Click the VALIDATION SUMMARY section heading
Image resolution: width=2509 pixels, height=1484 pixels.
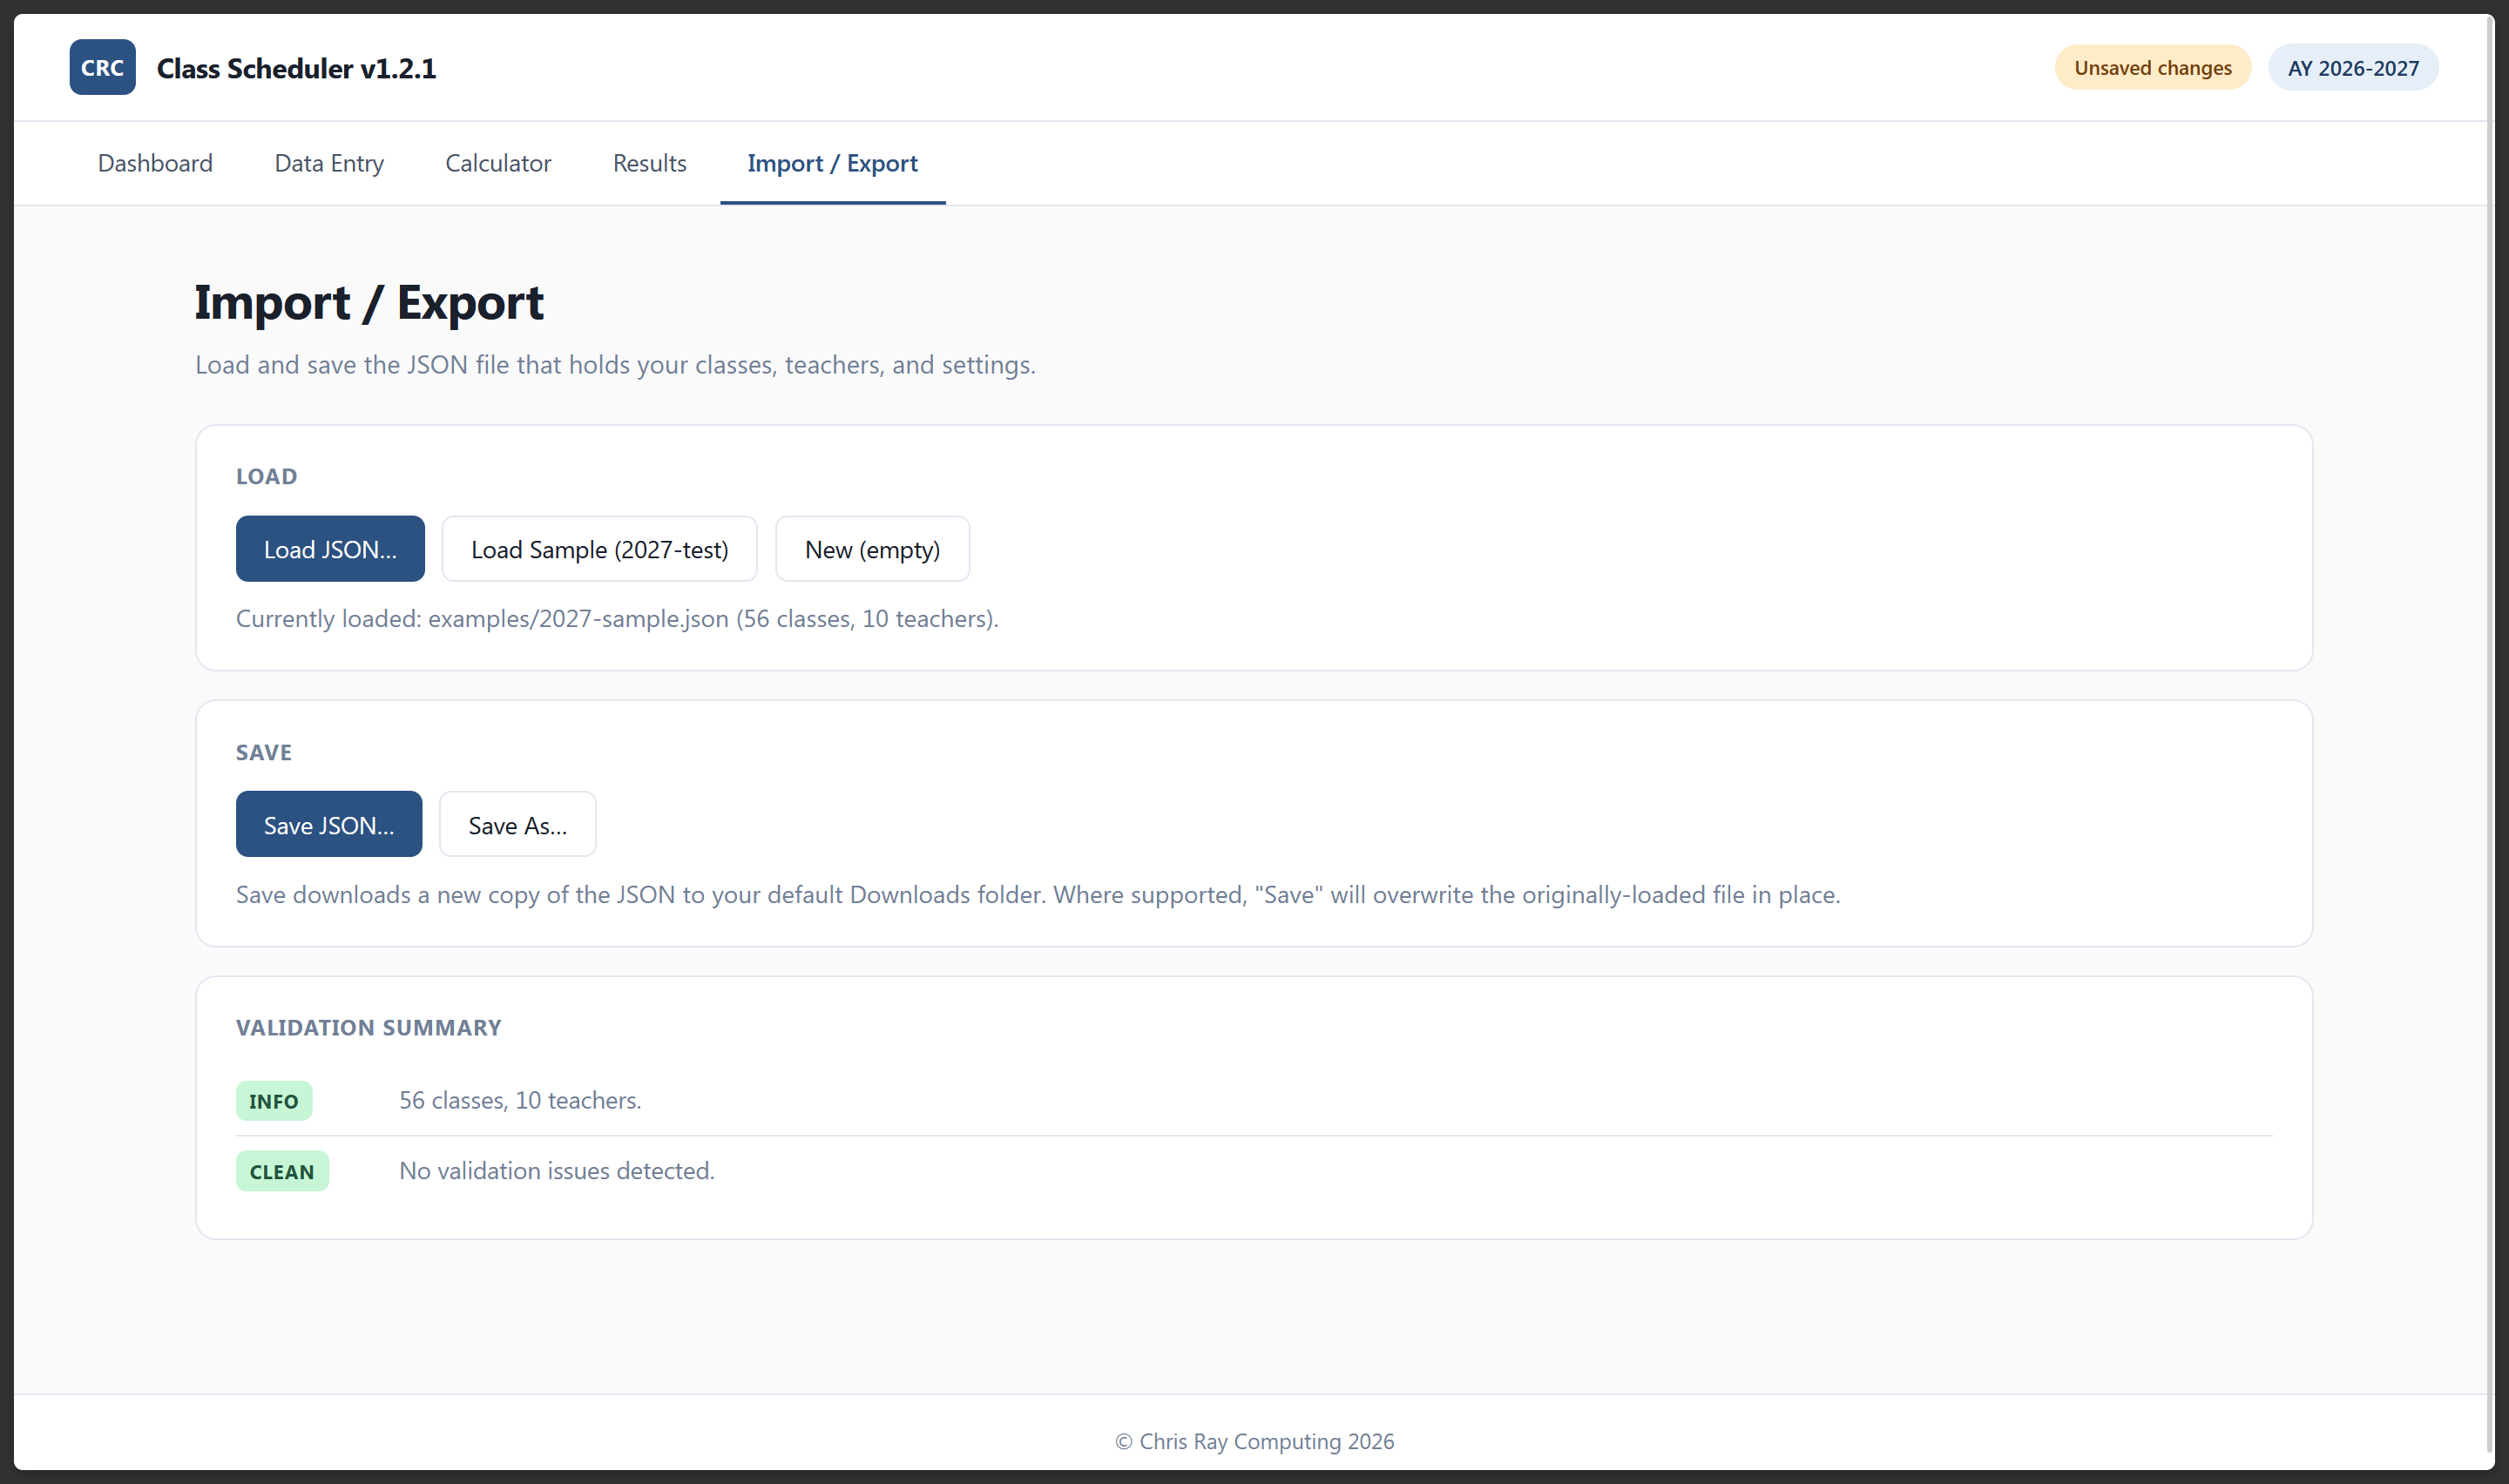(x=369, y=1028)
